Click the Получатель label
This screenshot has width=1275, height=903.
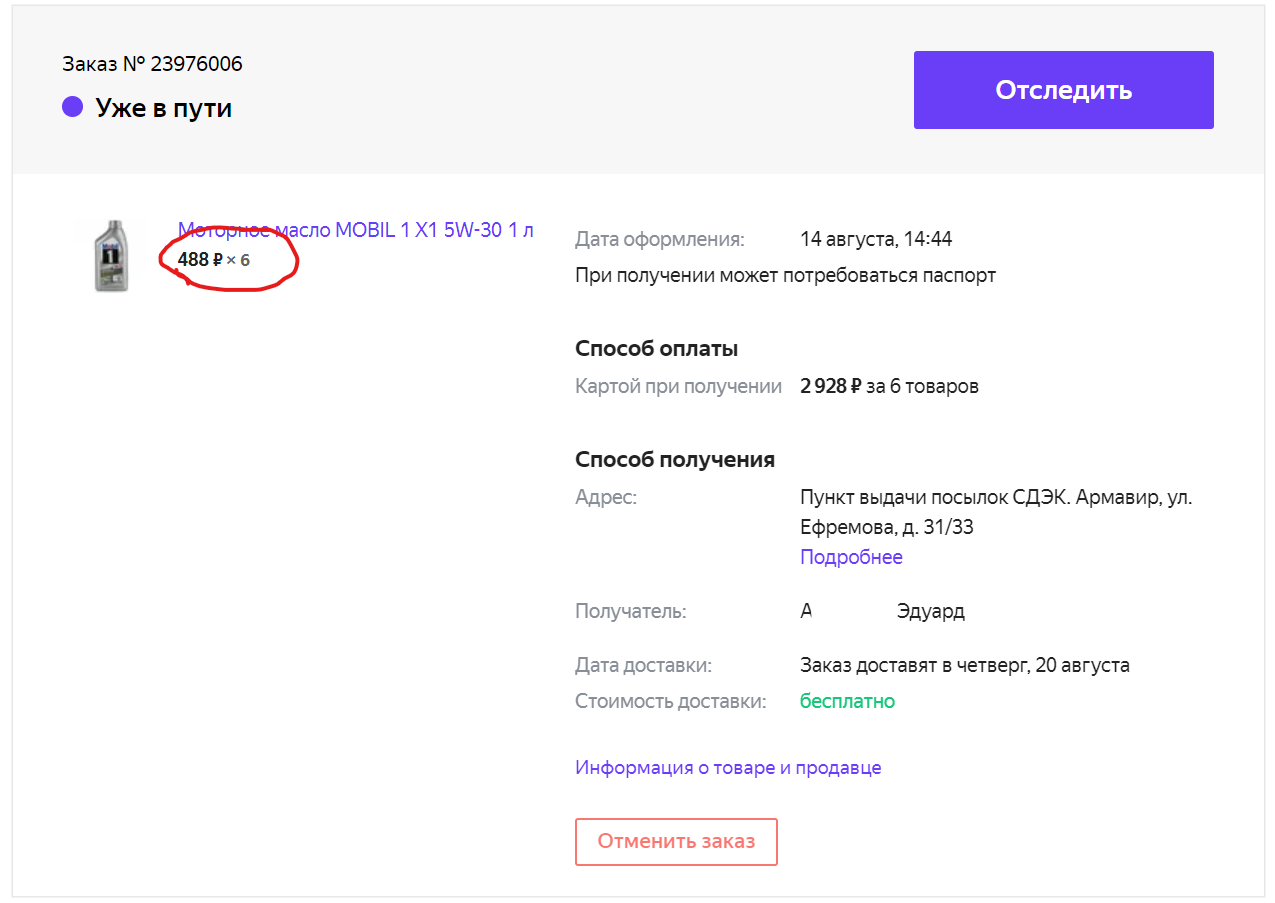point(631,611)
